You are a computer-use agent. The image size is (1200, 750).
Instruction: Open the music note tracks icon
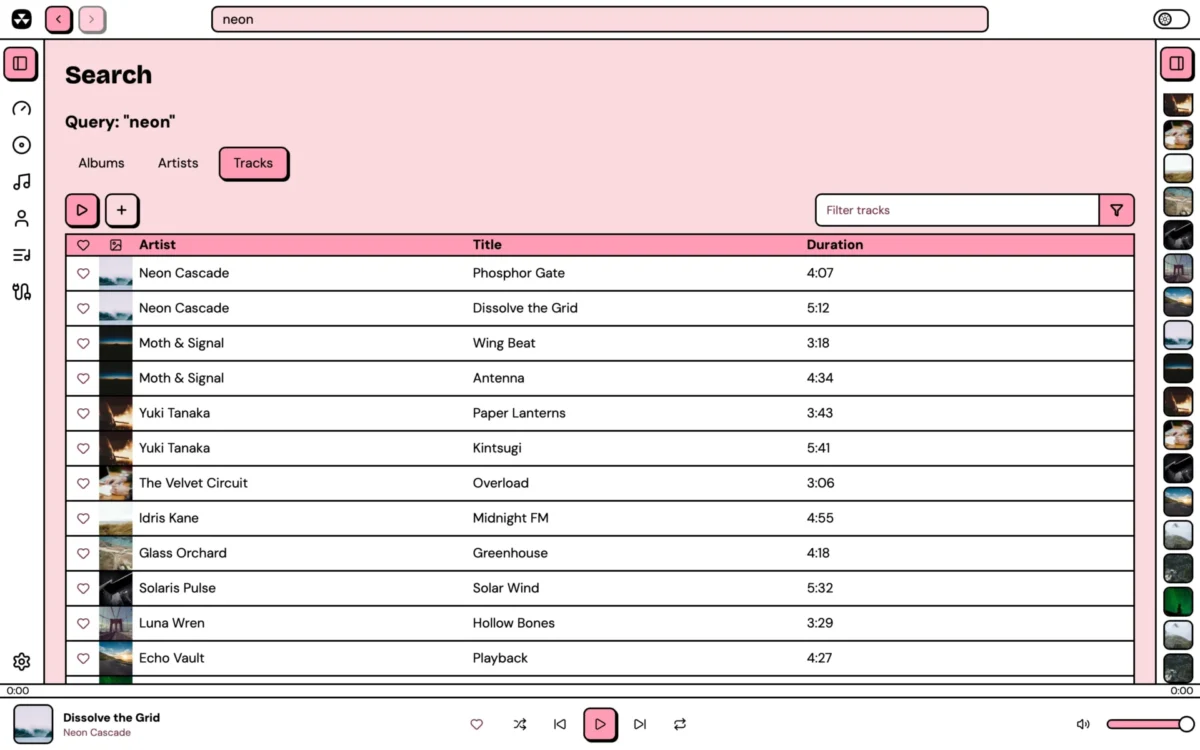point(21,182)
